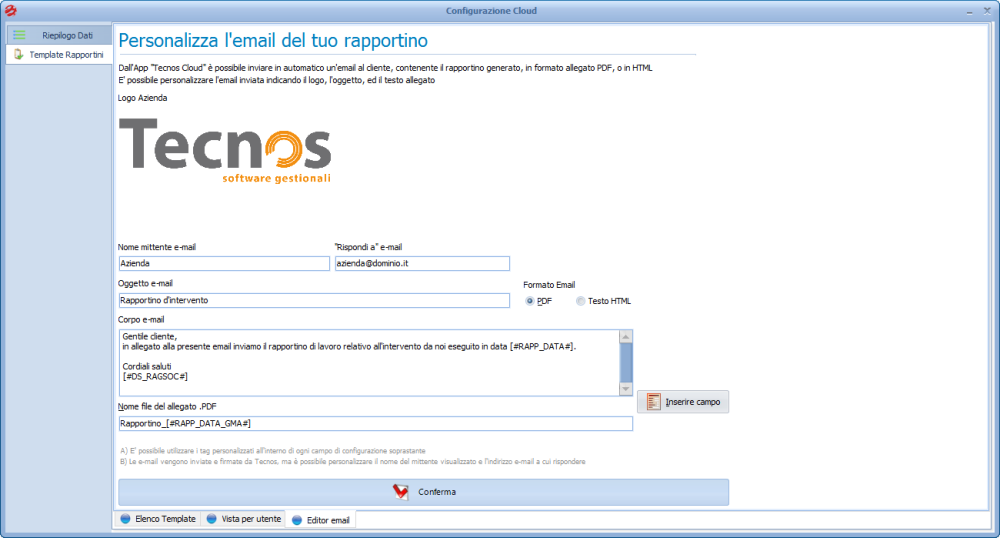Click the Corpo e-mail scrollbar thumb
1000x538 pixels.
(626, 362)
